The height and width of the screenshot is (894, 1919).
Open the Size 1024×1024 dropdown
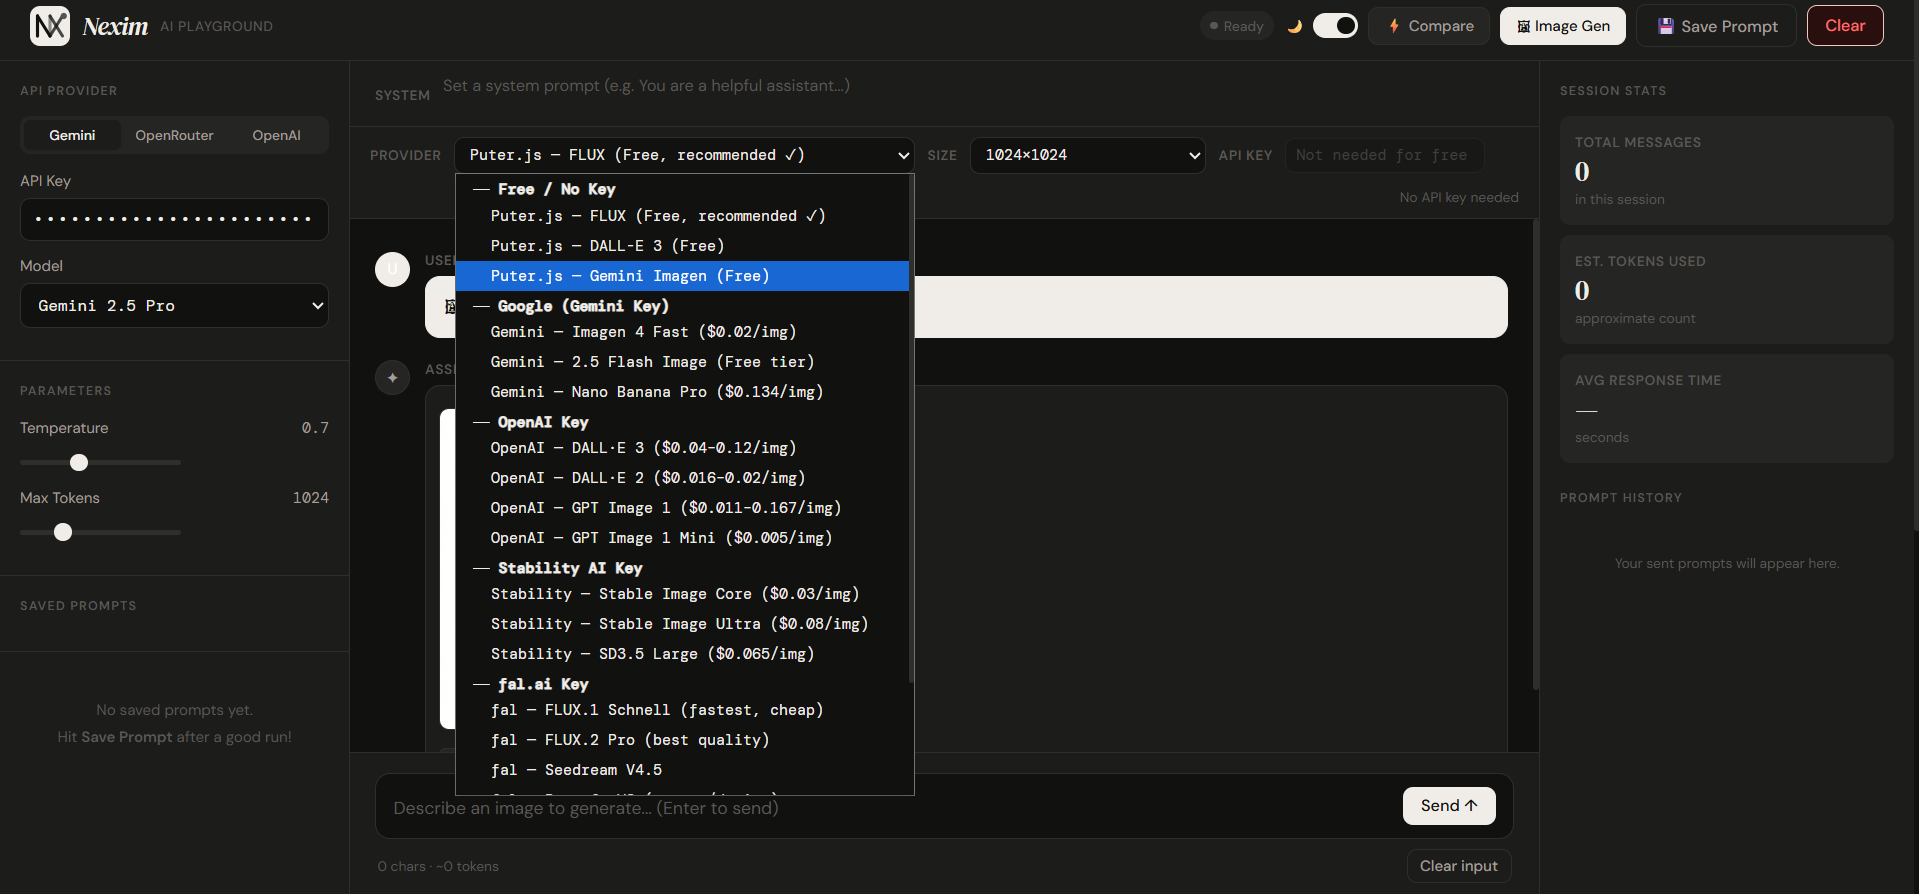point(1087,155)
